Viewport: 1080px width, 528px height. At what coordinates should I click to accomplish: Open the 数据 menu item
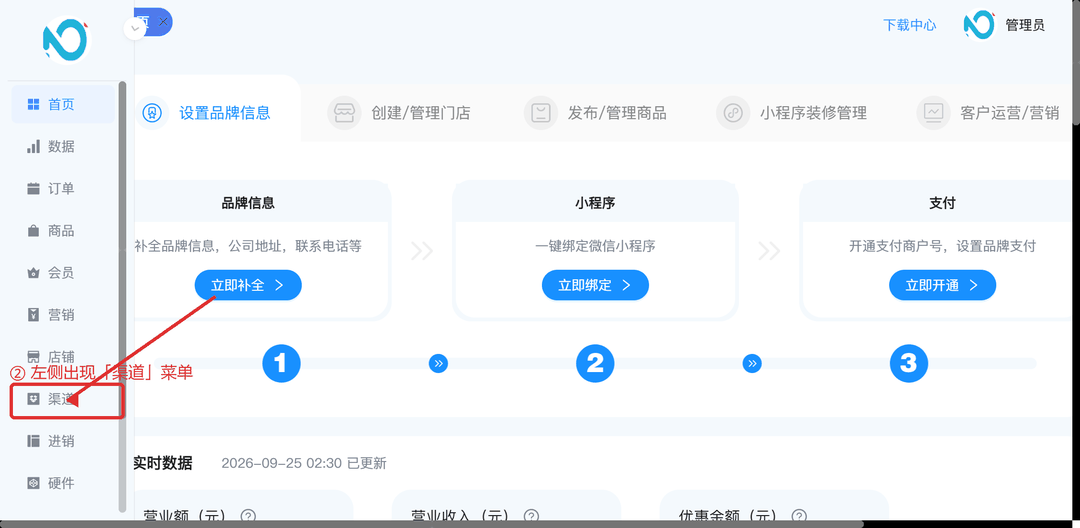point(63,147)
